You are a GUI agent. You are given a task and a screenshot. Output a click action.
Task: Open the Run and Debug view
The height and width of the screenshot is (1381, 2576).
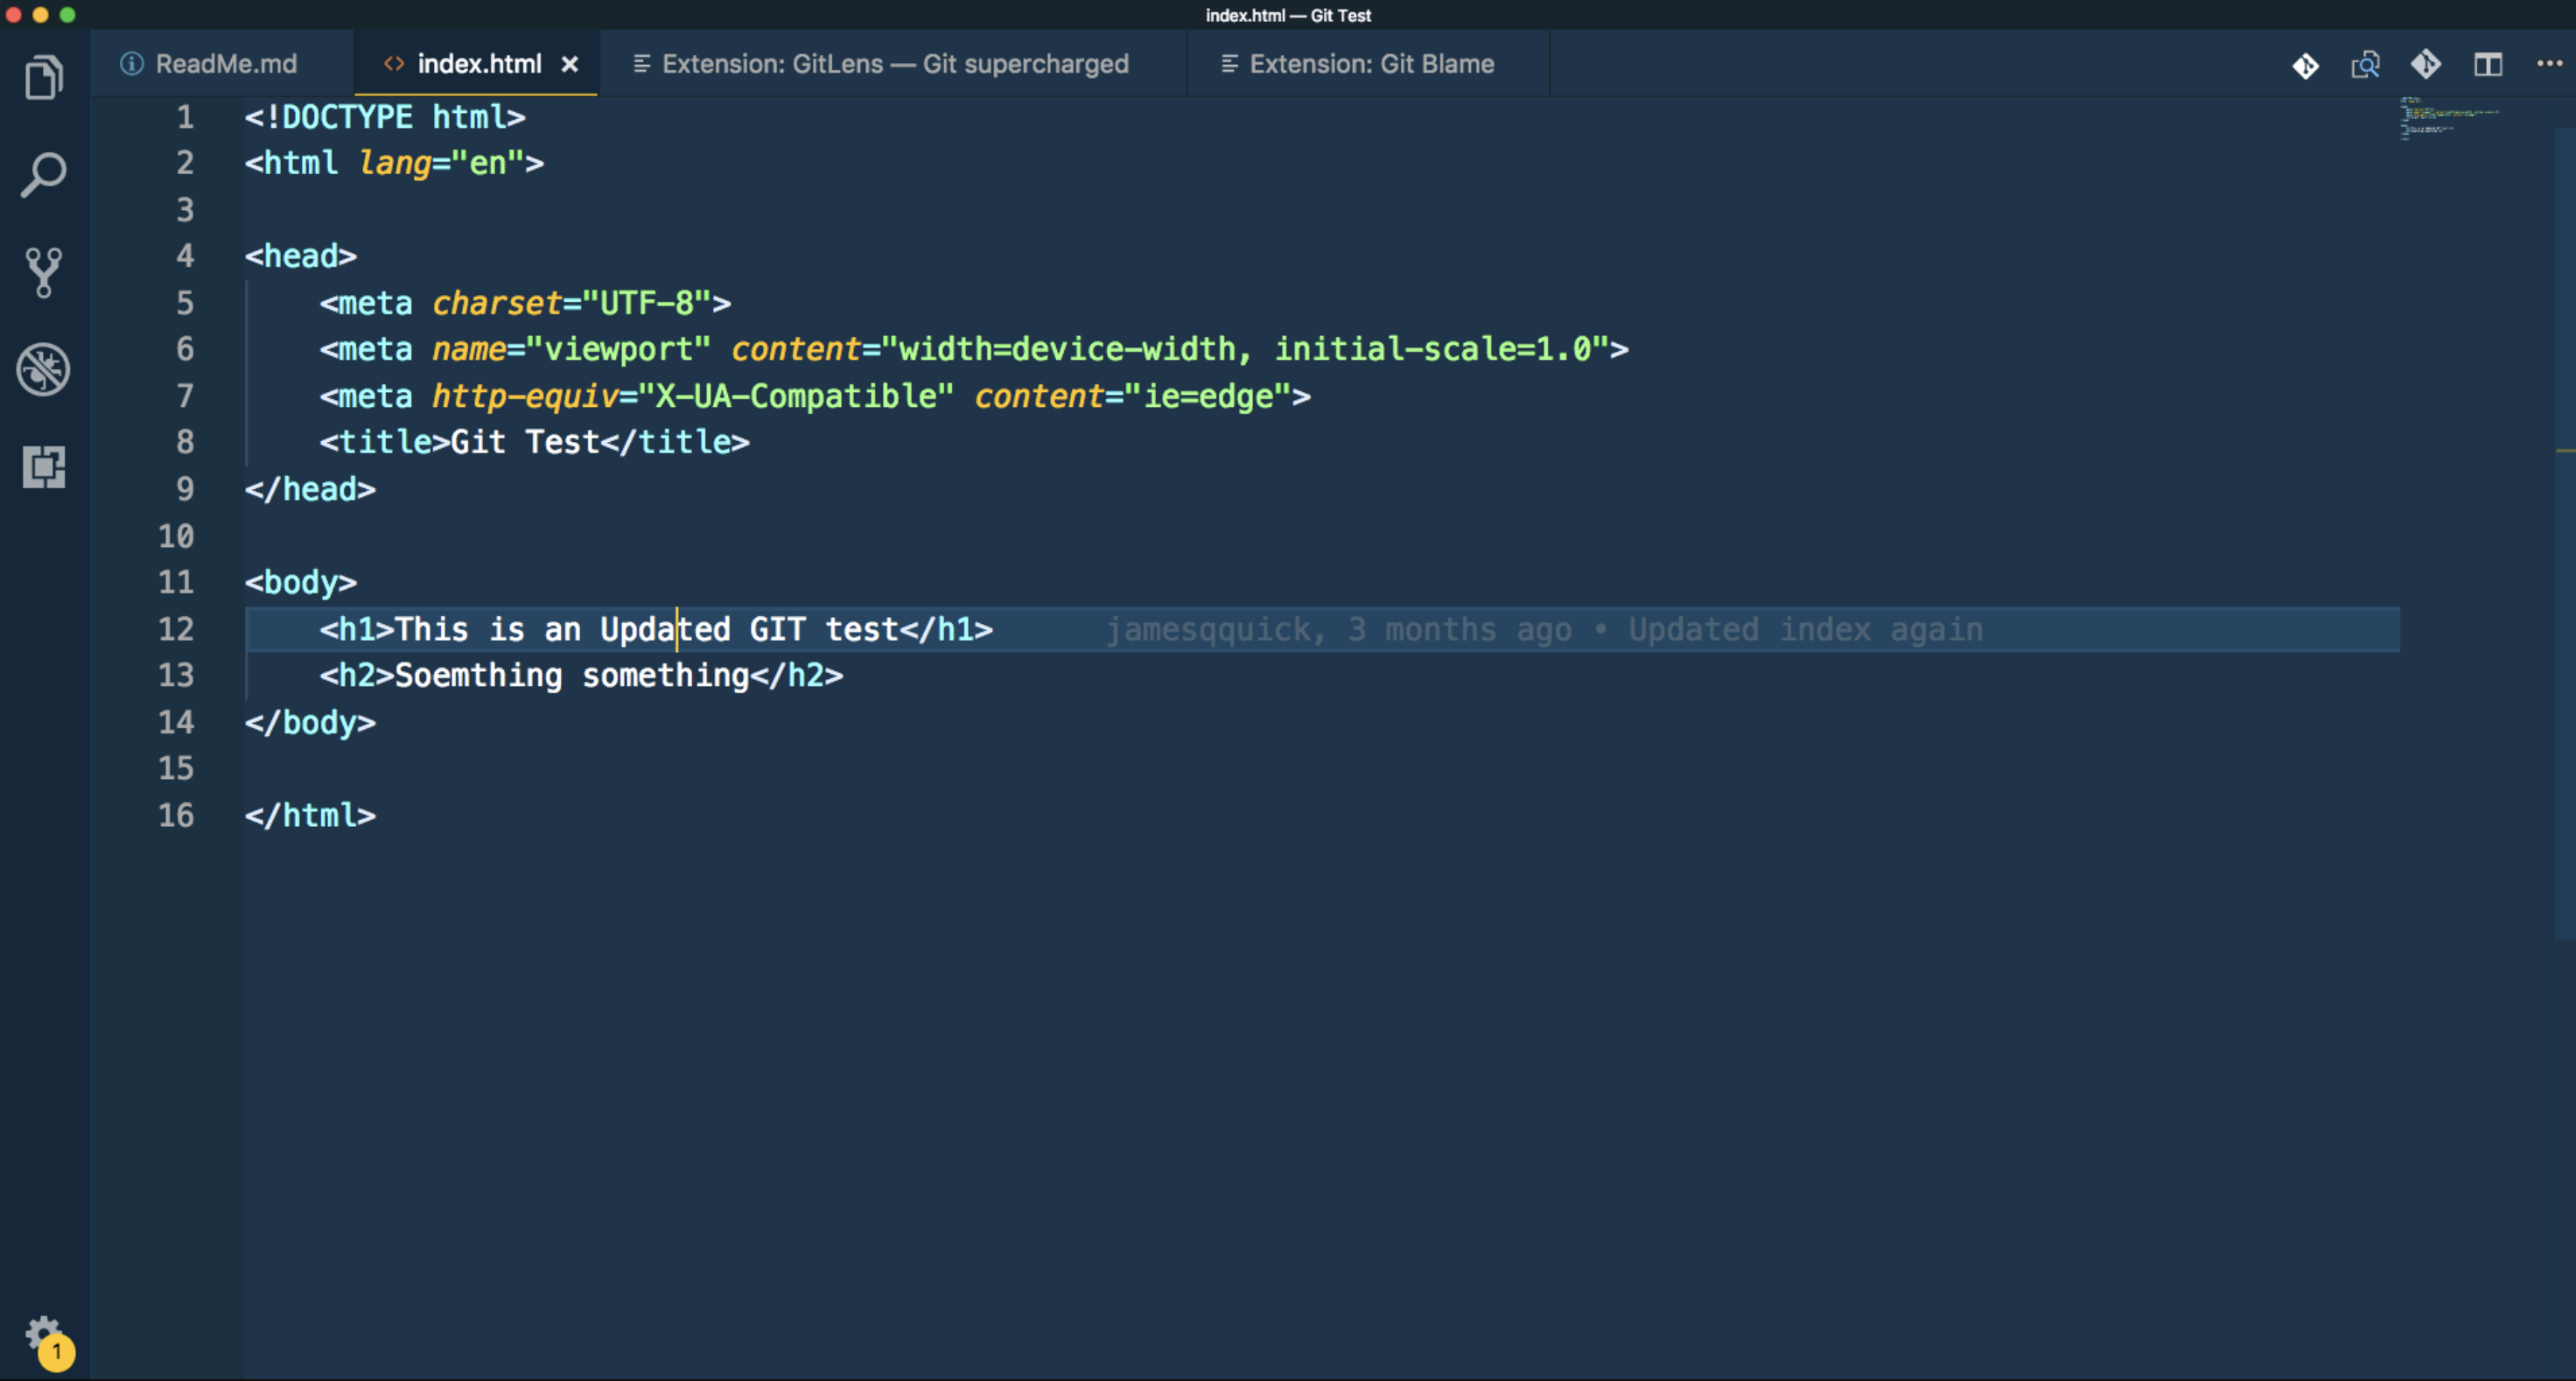coord(44,368)
